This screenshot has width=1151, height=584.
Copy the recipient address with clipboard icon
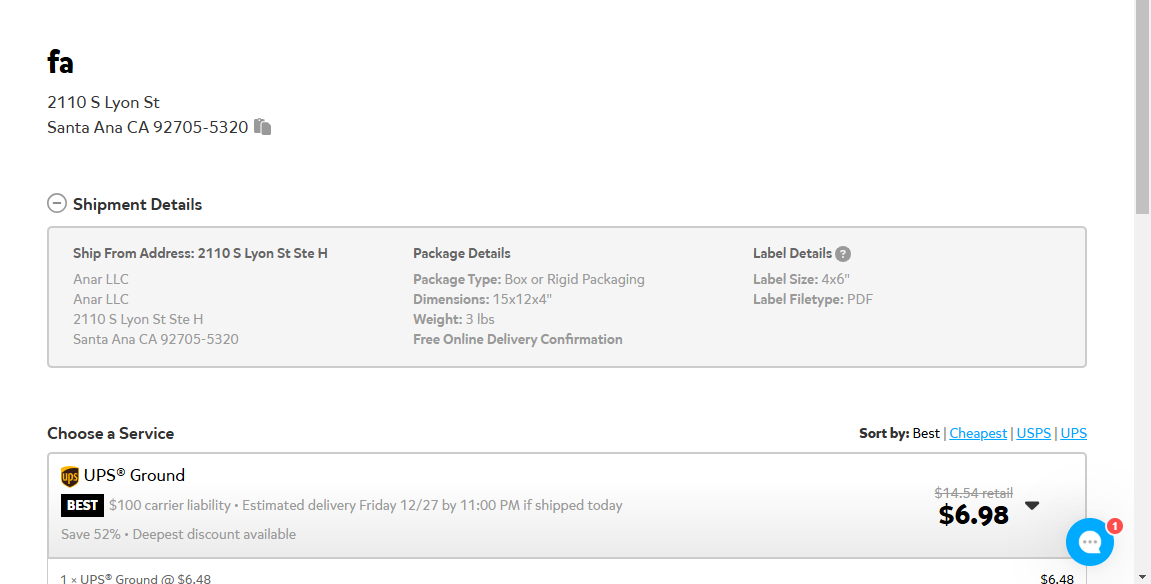262,127
